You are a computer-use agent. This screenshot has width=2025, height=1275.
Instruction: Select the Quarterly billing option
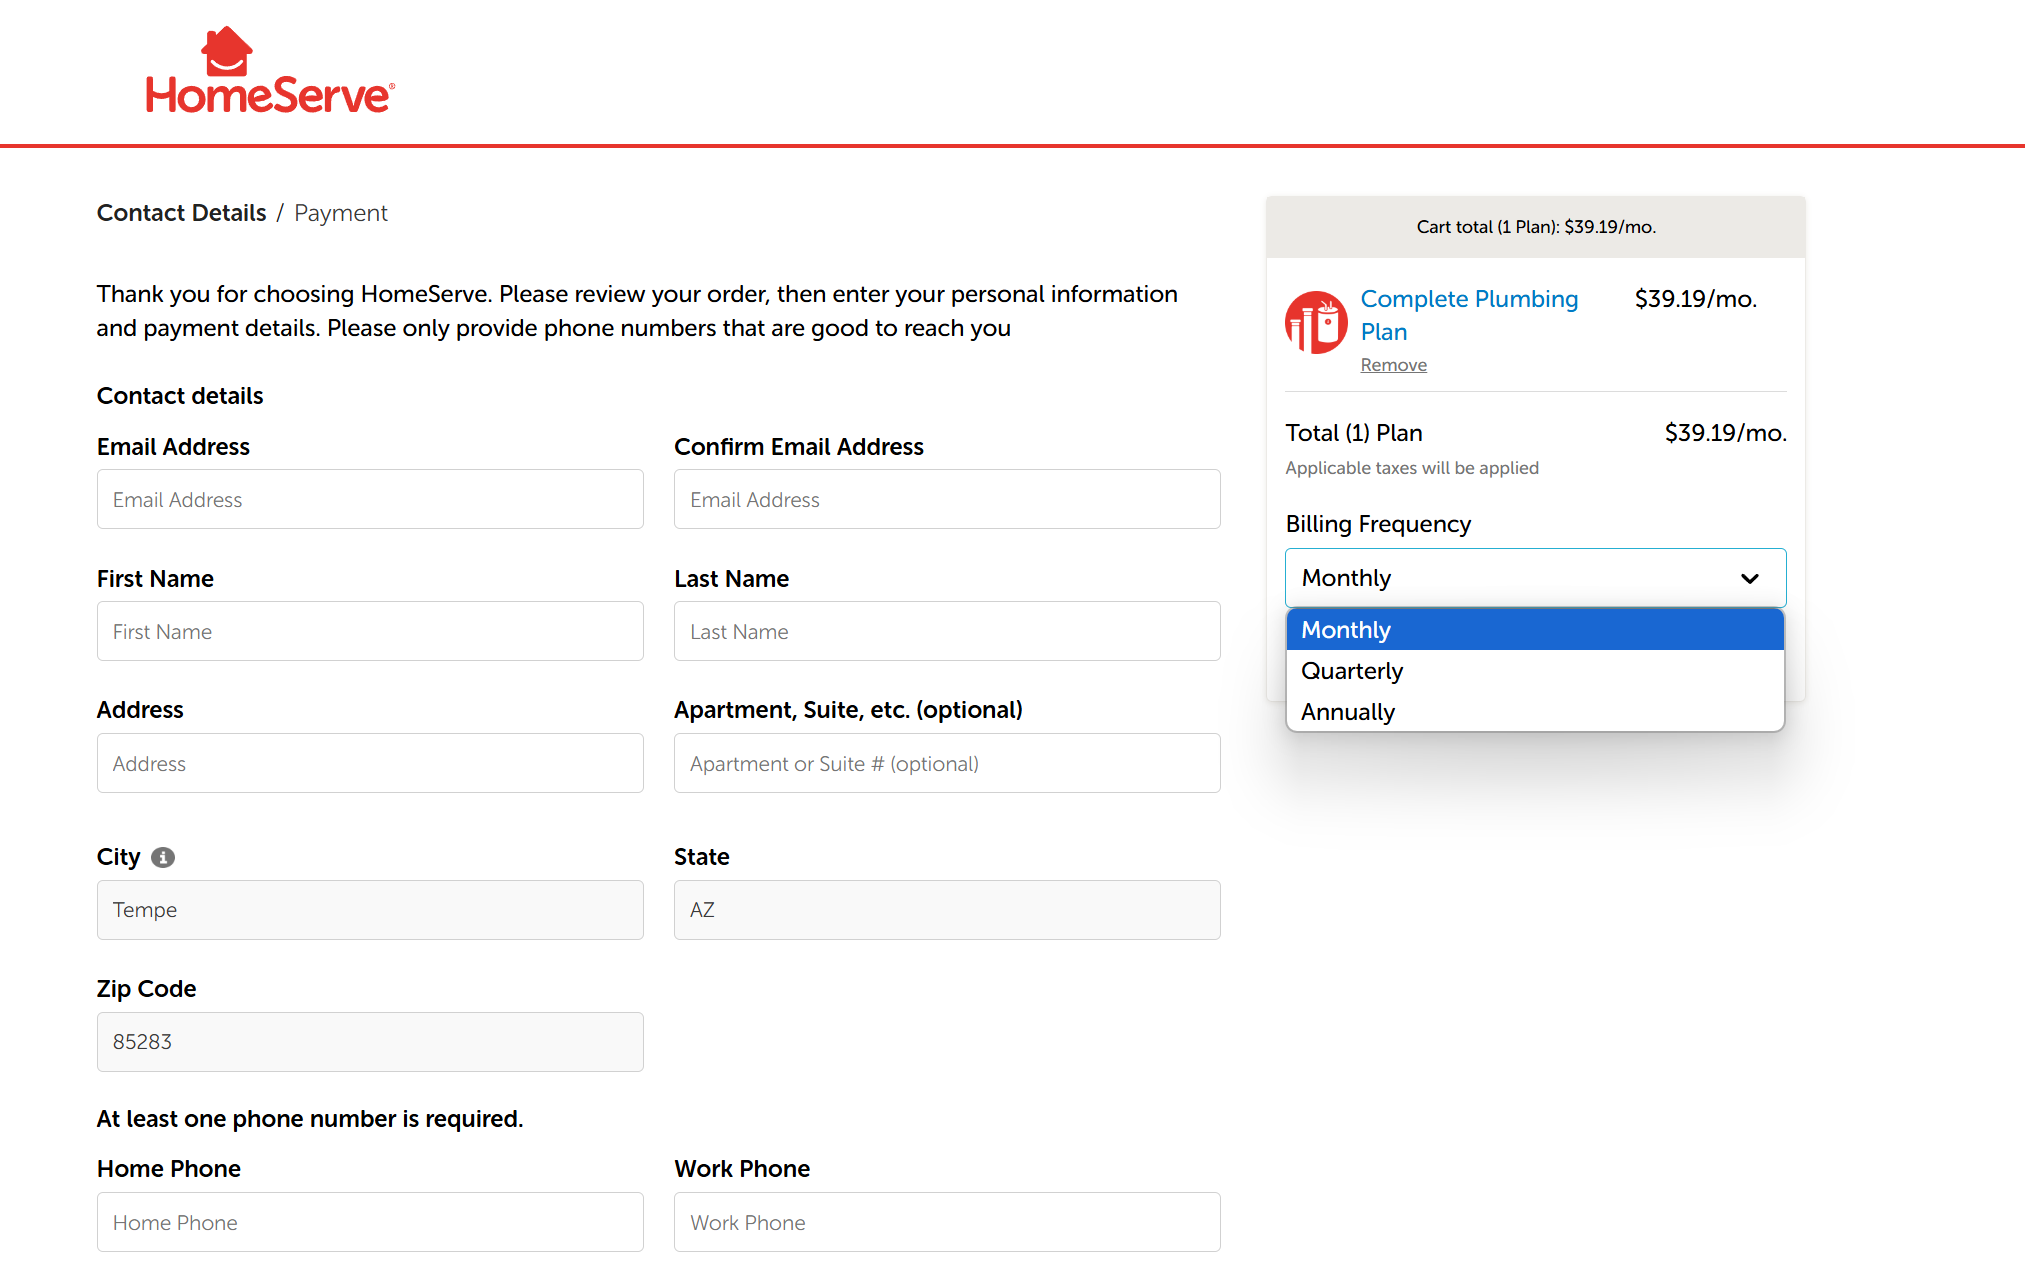pyautogui.click(x=1535, y=671)
